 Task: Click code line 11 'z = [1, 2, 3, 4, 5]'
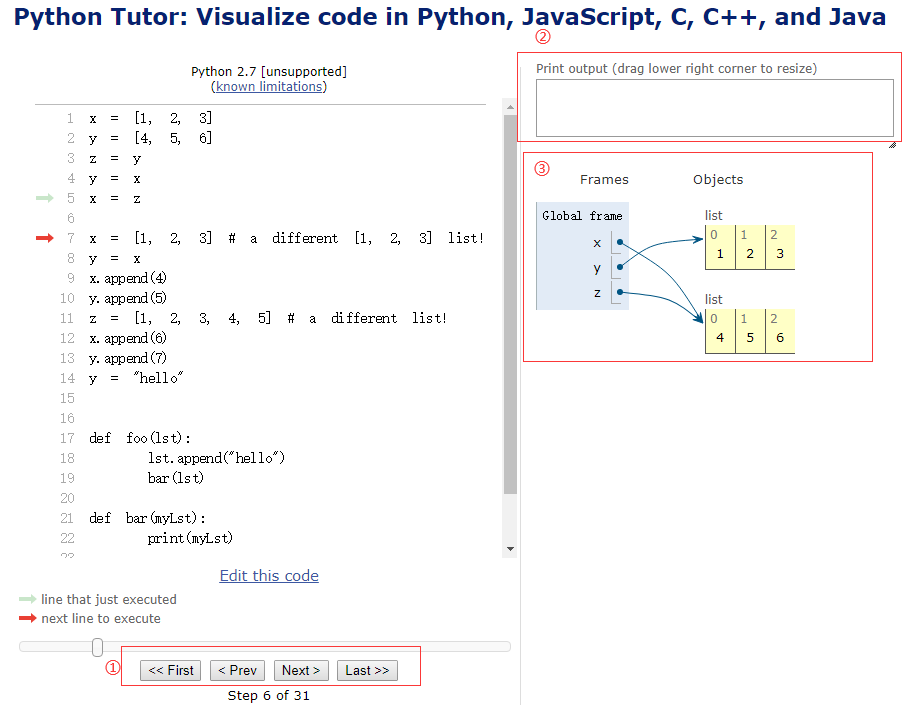point(268,318)
